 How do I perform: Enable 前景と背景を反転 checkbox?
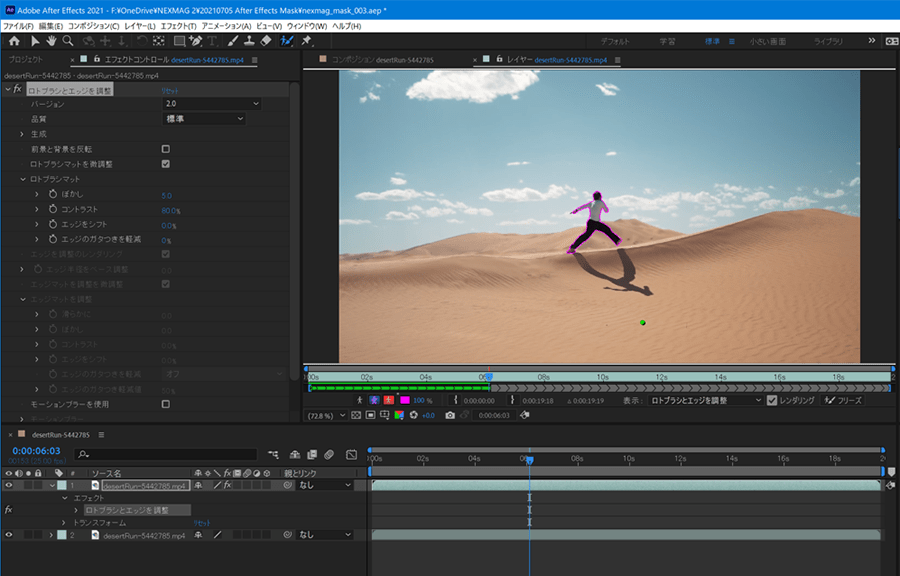[166, 149]
